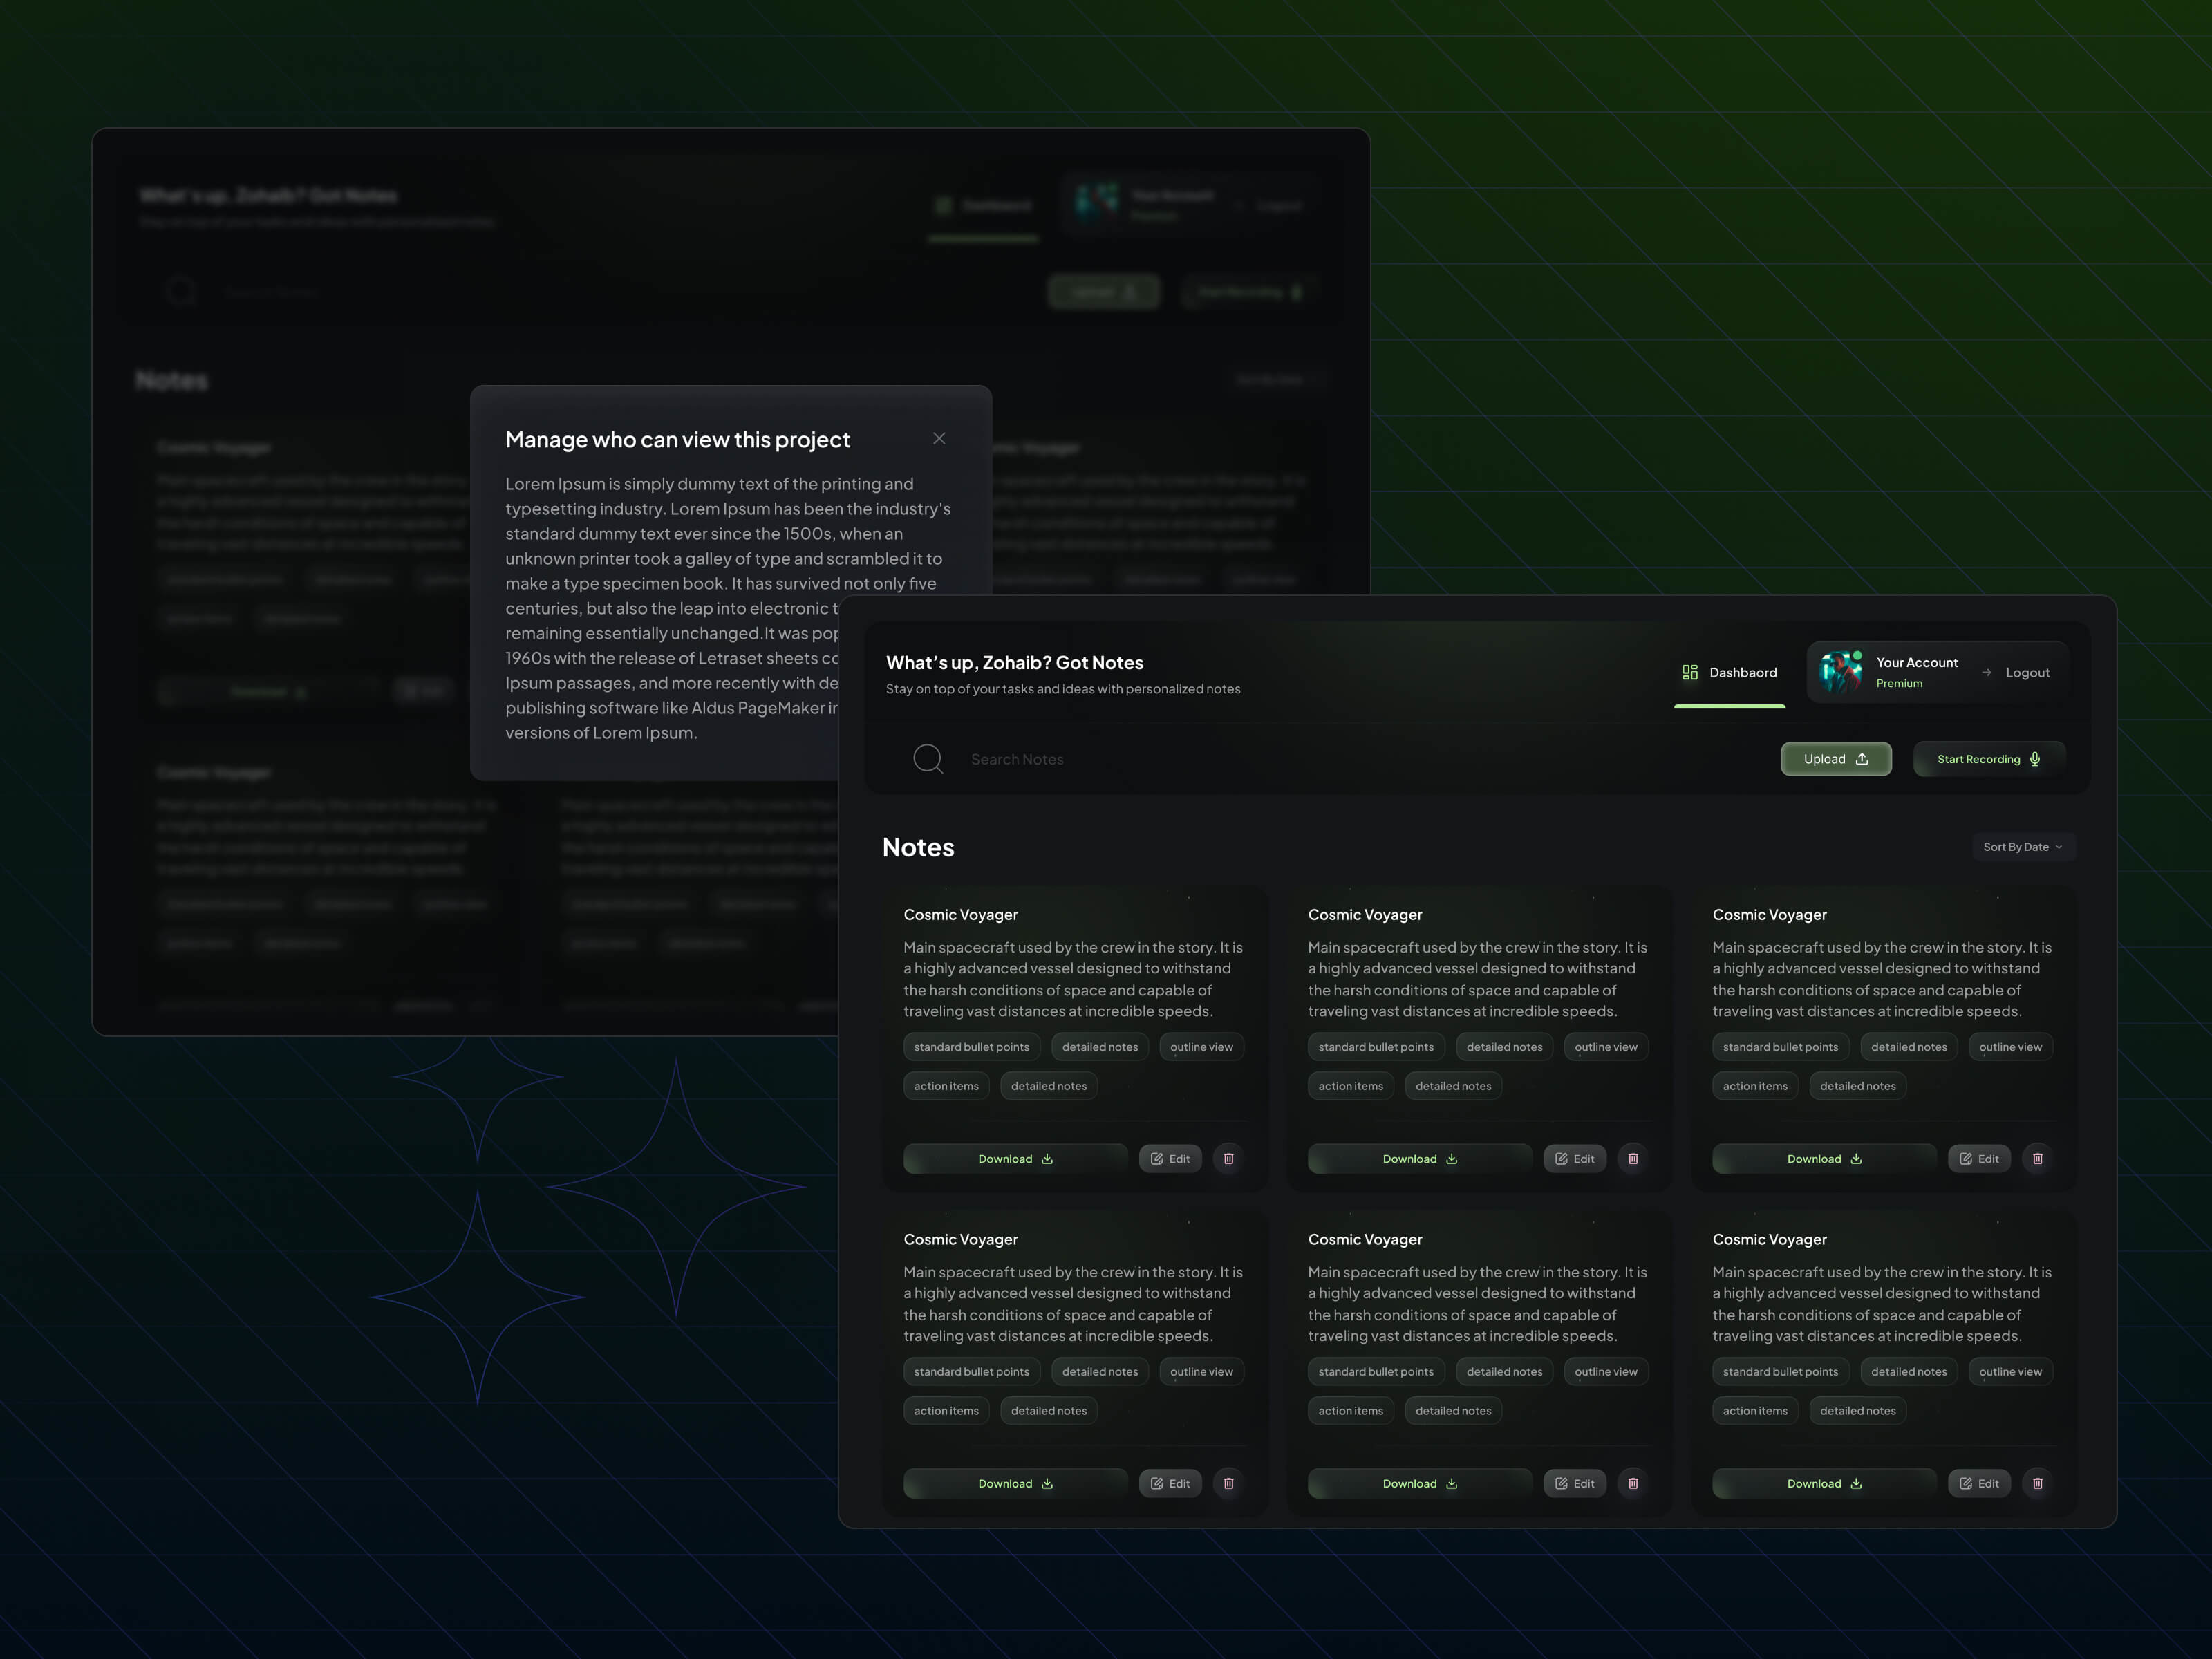Click trash icon on the top-middle note card
The height and width of the screenshot is (1659, 2212).
(x=1633, y=1158)
